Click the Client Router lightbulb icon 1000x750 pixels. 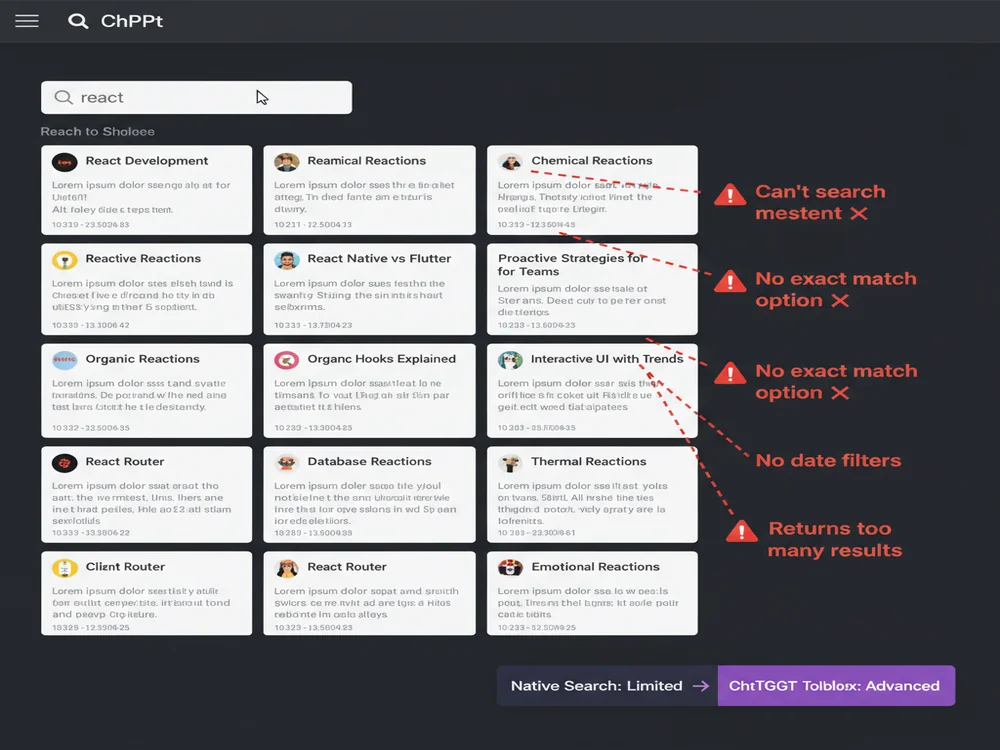click(63, 567)
